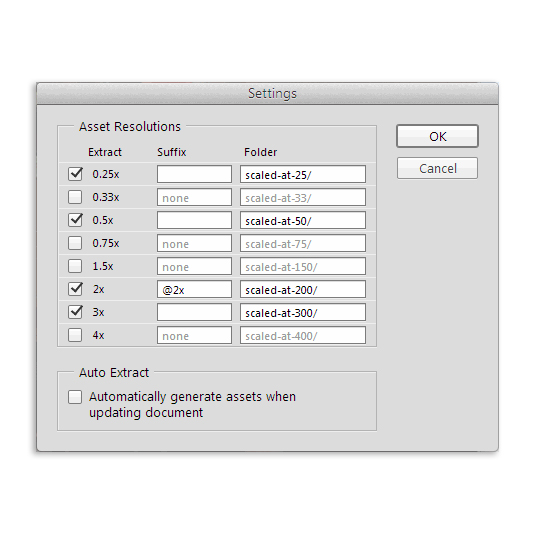Toggle Automatically generate assets checkbox
The height and width of the screenshot is (535, 535).
[x=75, y=397]
